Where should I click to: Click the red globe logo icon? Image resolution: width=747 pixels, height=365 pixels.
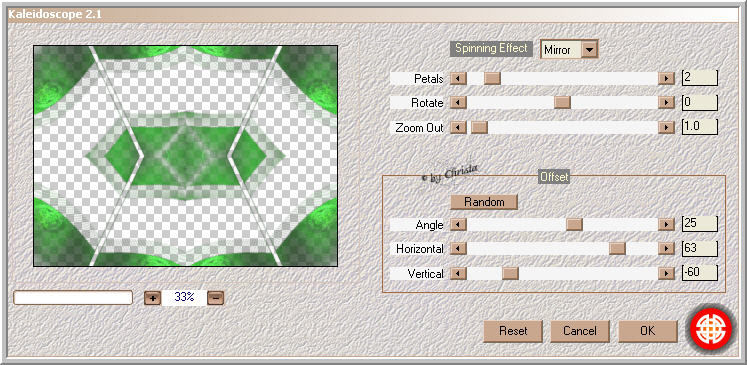coord(711,328)
